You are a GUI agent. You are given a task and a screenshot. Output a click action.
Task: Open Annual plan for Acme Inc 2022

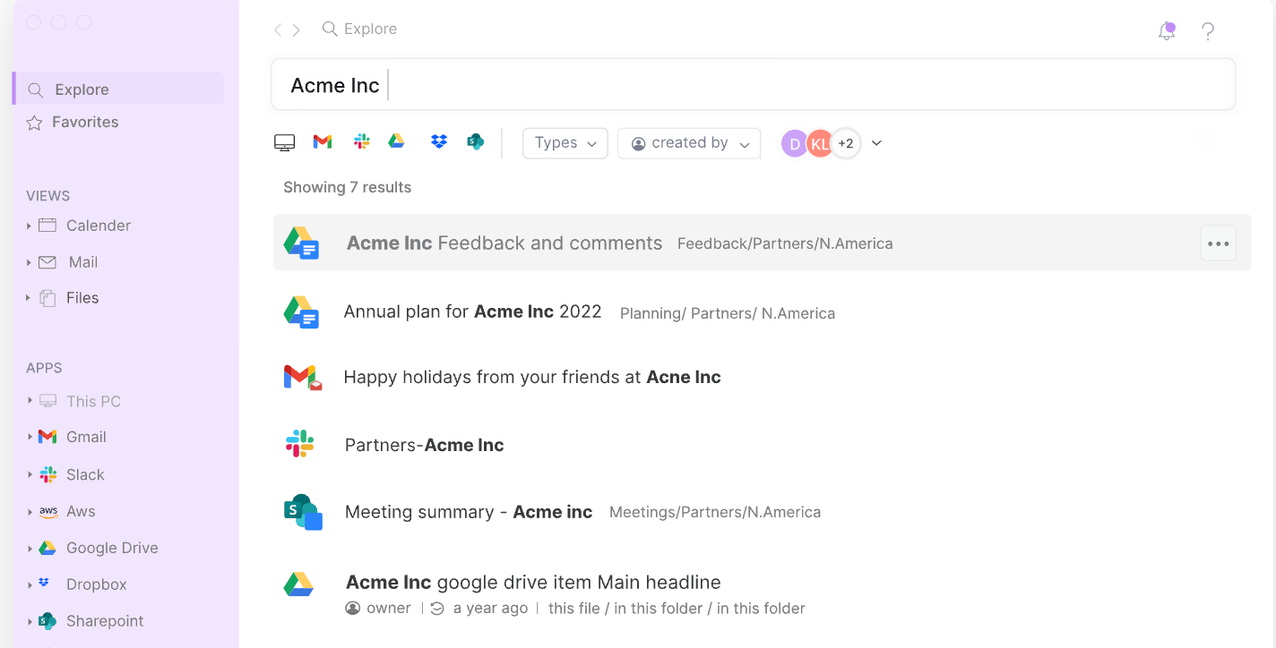pos(472,312)
